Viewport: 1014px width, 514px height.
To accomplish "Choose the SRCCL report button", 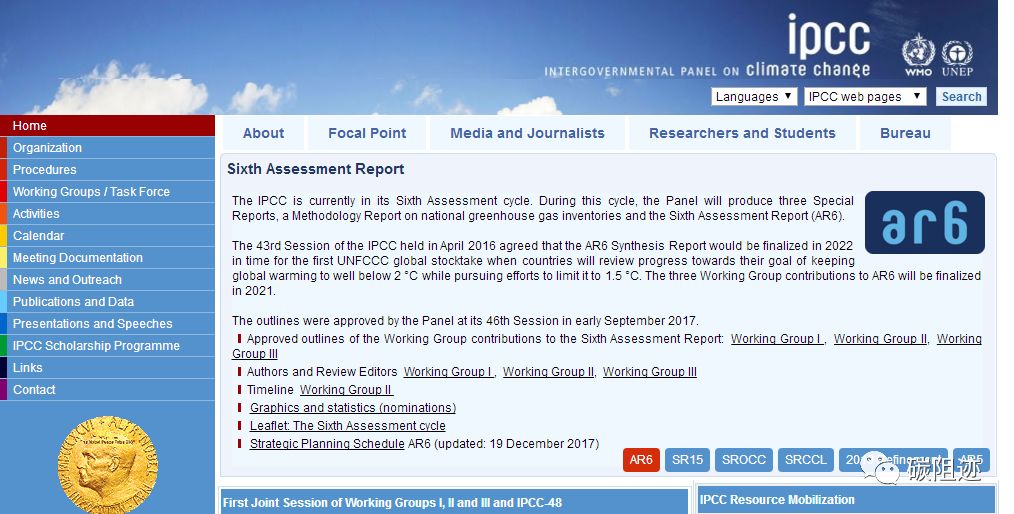I will [x=806, y=460].
